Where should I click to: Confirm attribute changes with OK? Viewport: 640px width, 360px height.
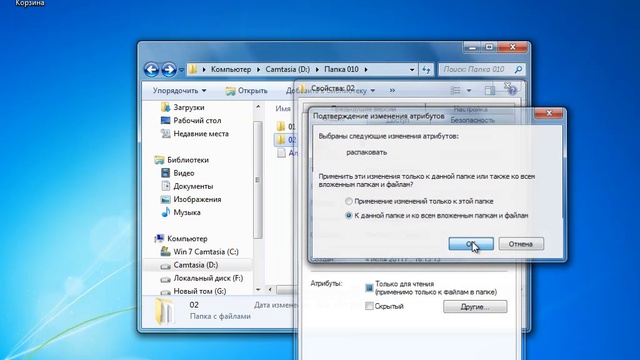point(471,244)
